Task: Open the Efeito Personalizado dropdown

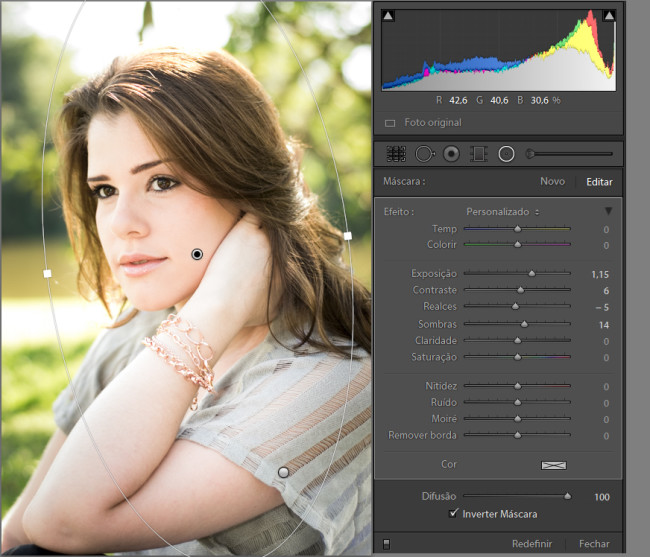Action: click(502, 212)
